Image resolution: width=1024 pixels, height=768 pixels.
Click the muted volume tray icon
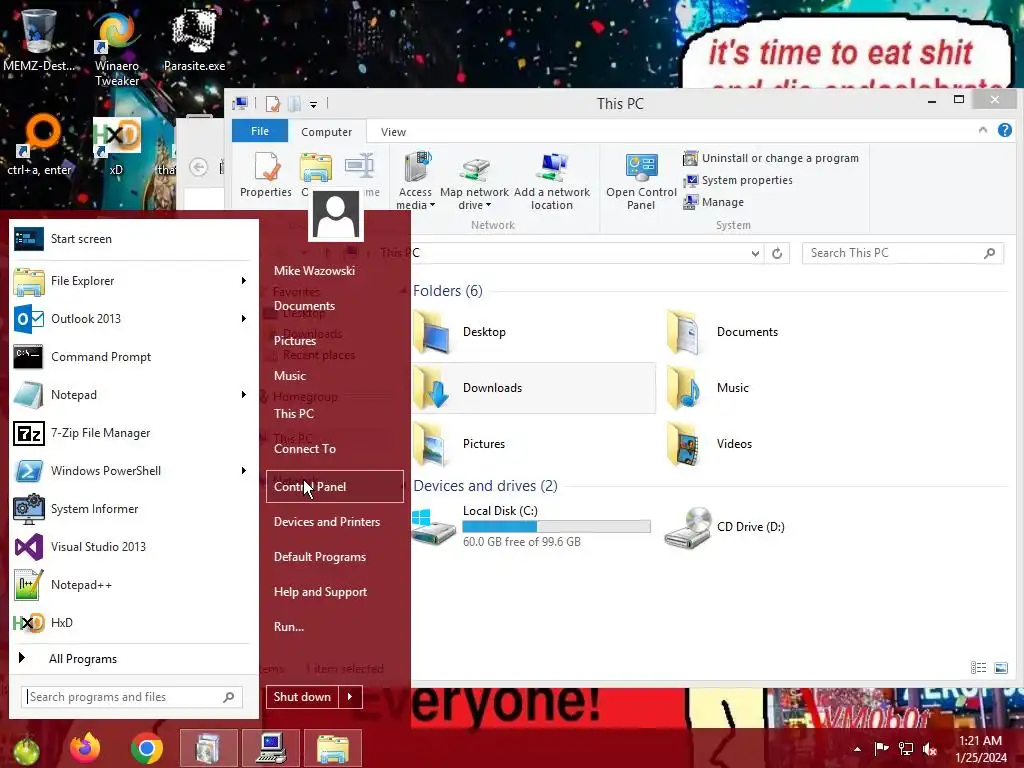pos(929,748)
